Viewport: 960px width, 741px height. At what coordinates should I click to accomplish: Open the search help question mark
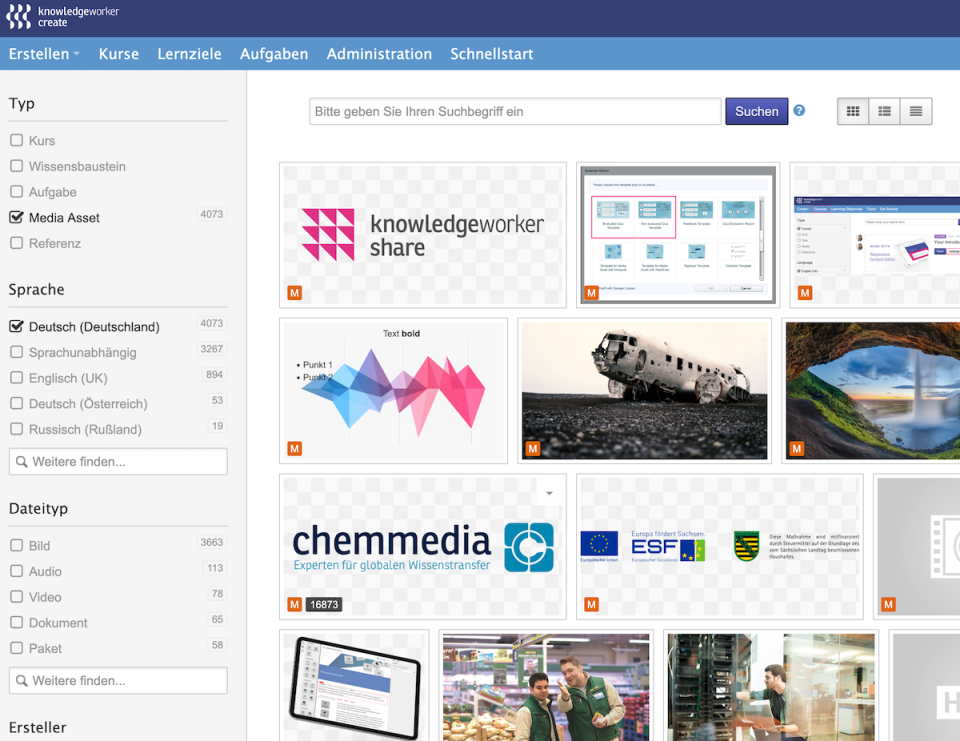coord(799,111)
